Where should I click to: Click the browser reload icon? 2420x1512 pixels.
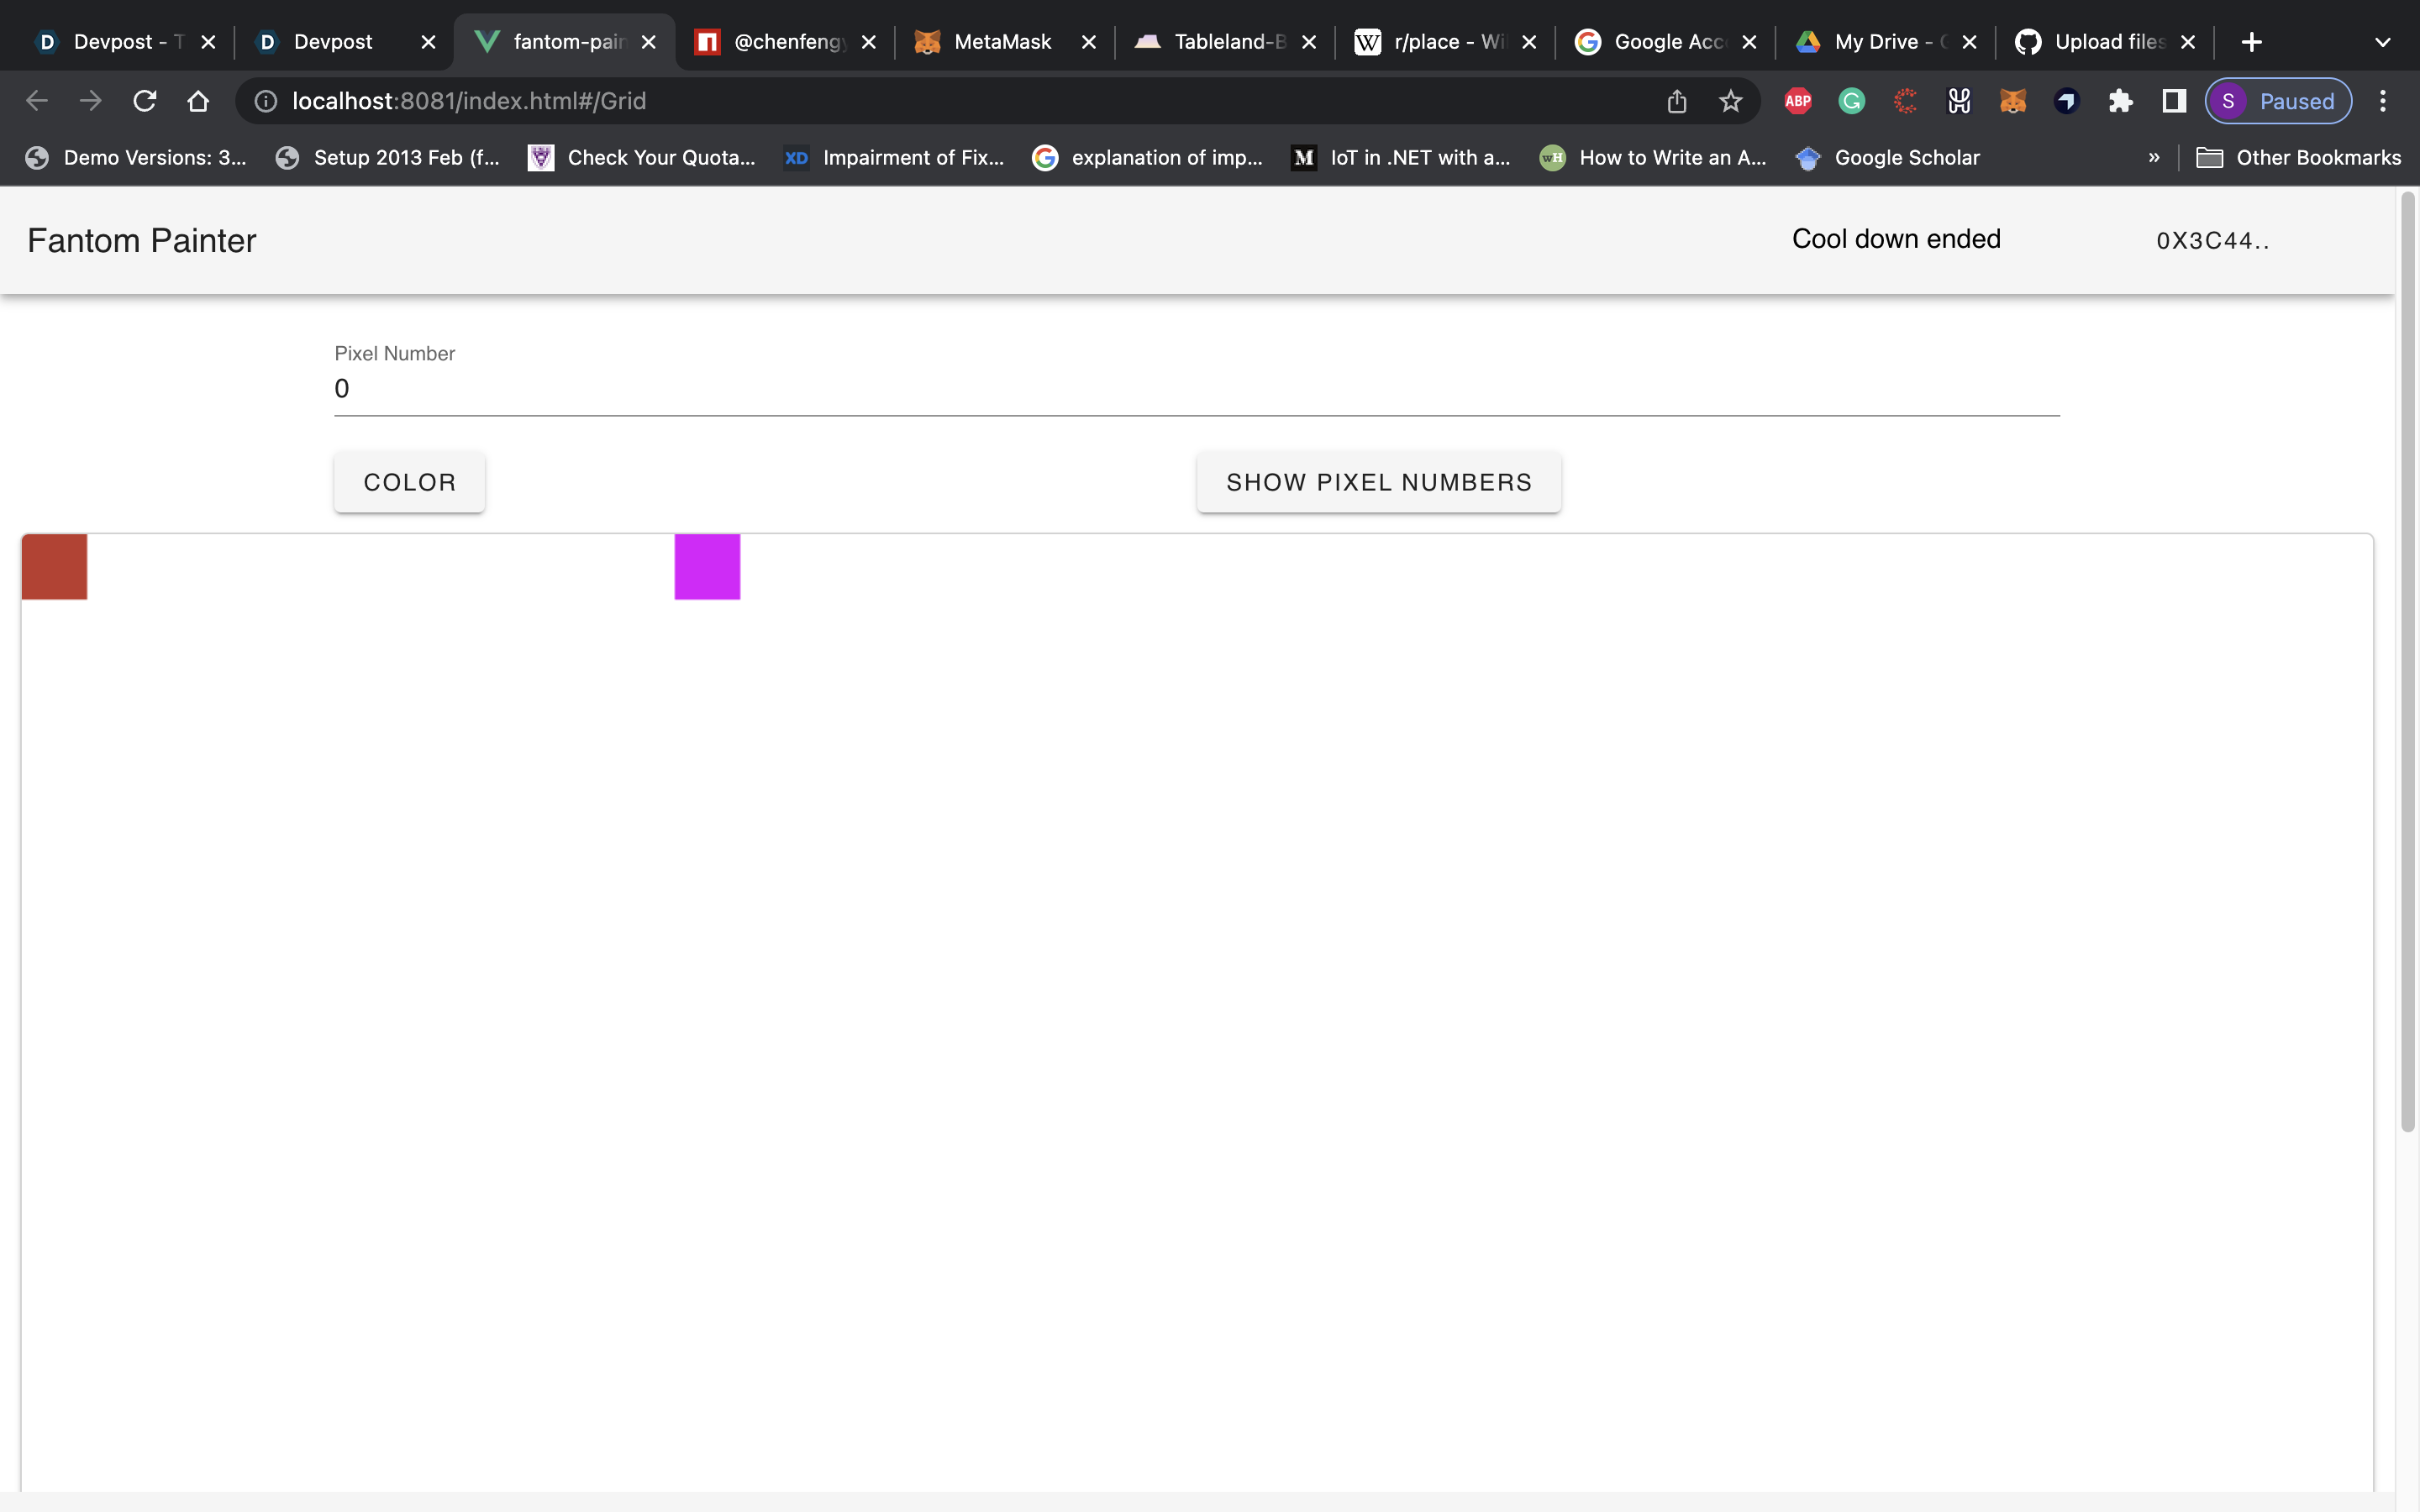tap(145, 101)
